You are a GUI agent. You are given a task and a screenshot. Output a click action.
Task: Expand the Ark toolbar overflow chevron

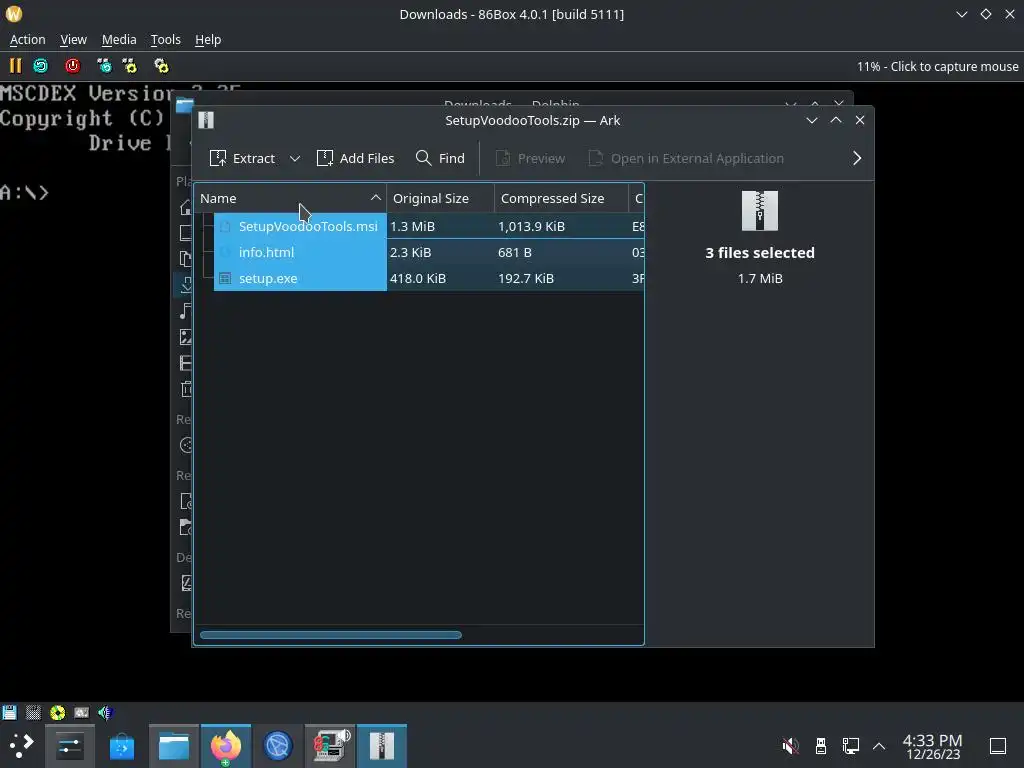coord(857,158)
